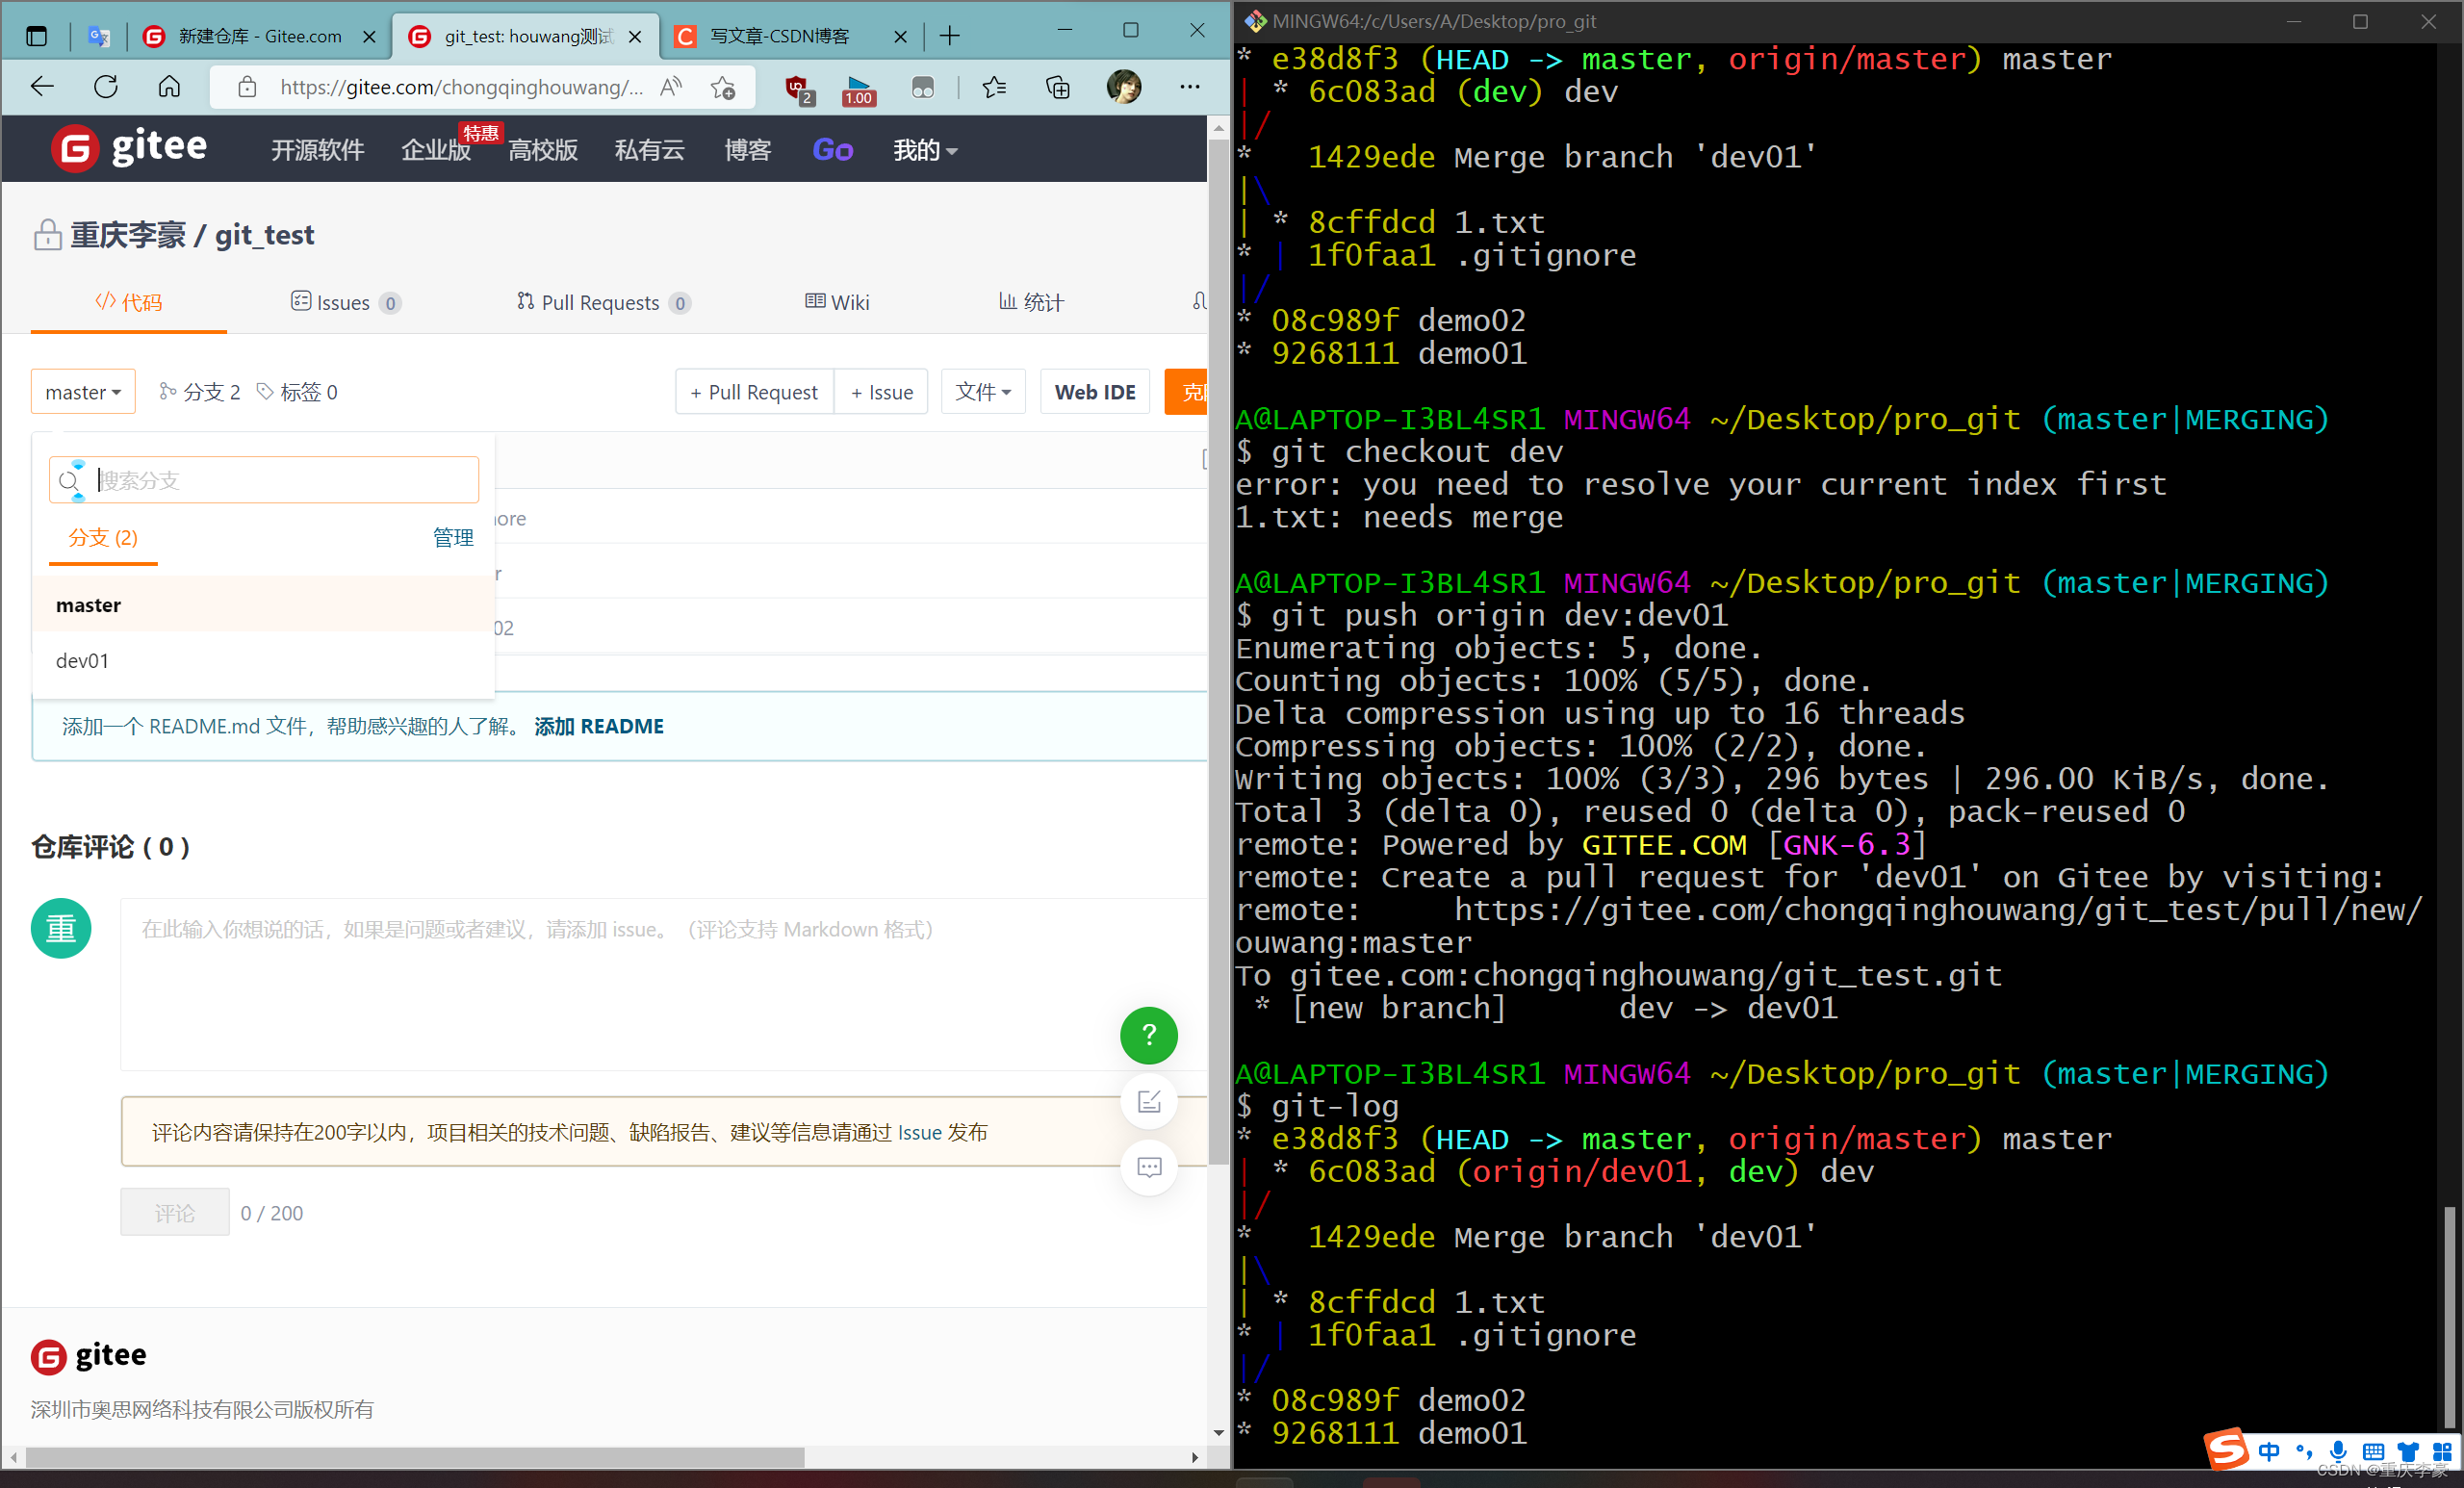Expand the 文件 dropdown menu

[982, 392]
